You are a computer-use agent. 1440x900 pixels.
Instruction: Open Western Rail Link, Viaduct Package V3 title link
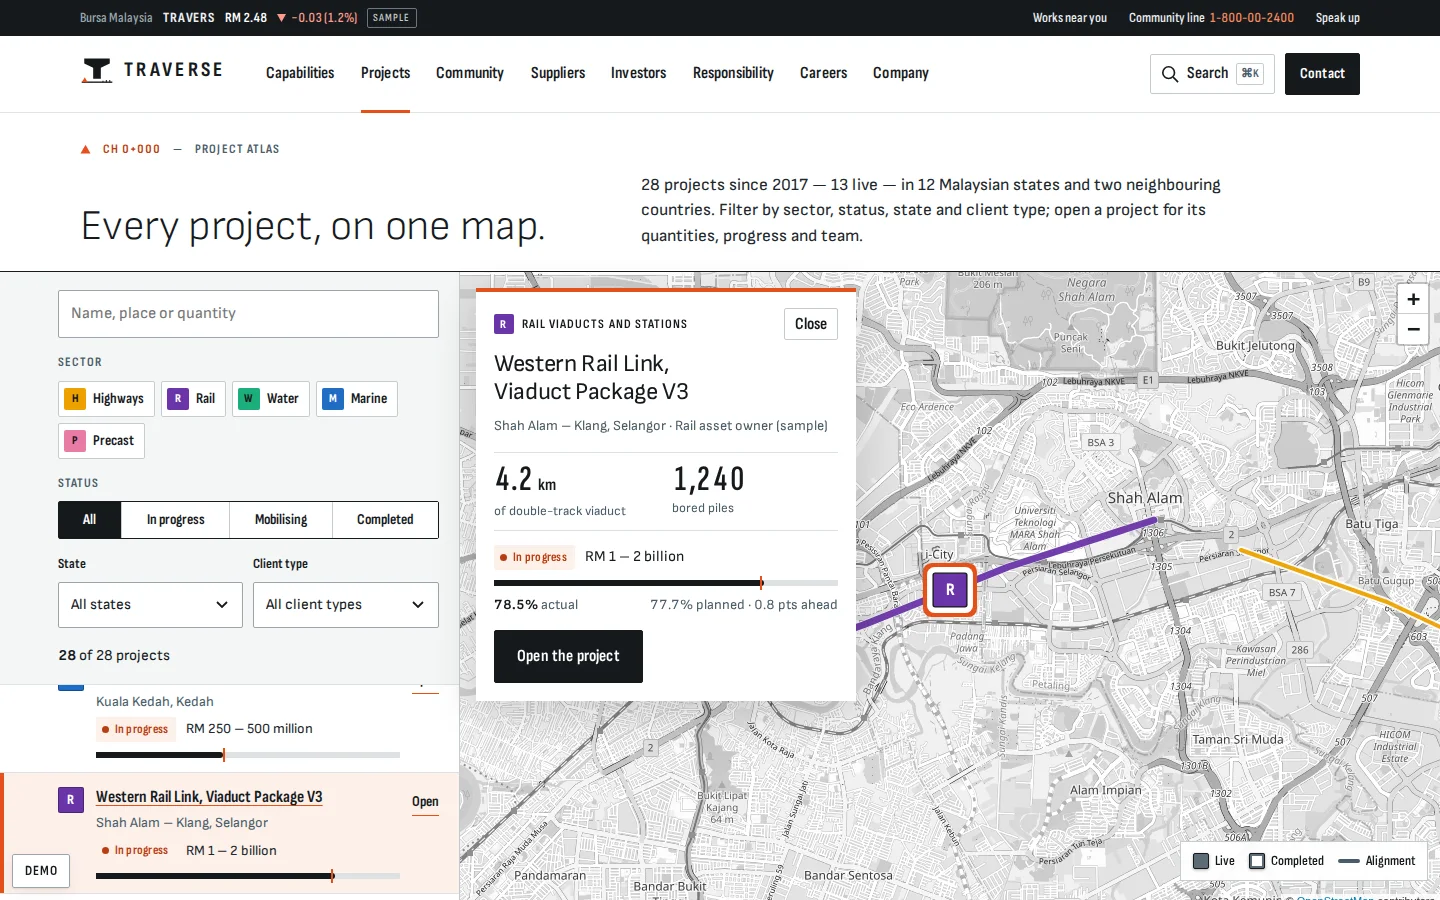(209, 797)
